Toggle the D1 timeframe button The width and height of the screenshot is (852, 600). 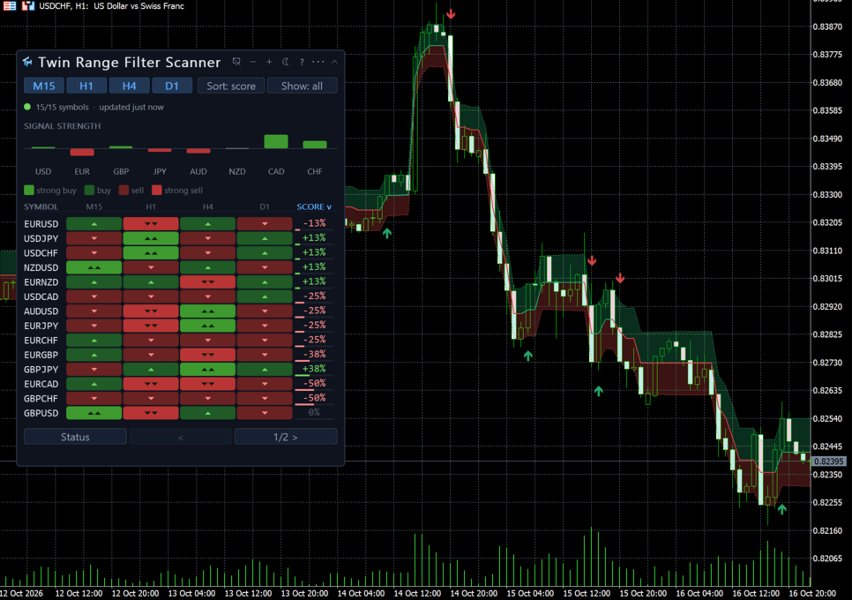click(x=172, y=86)
